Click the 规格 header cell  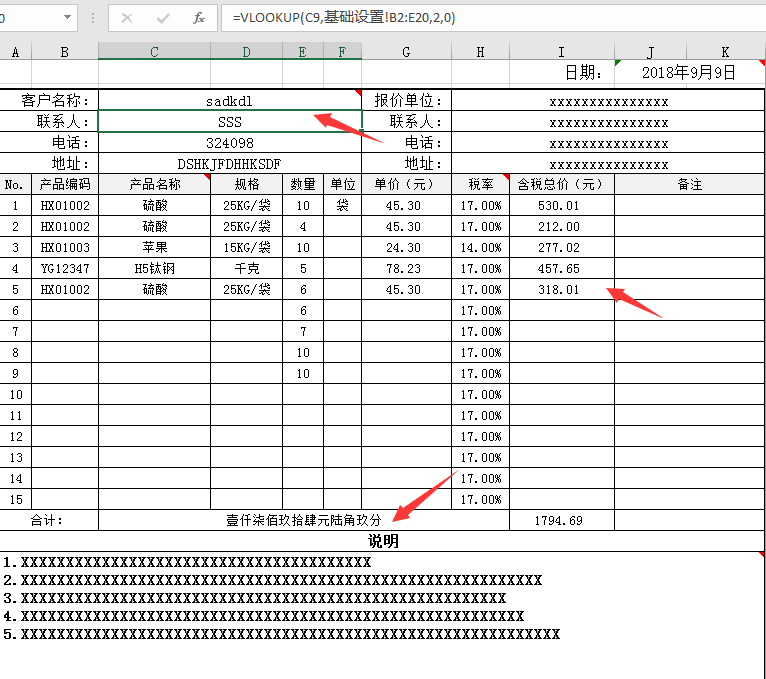[x=247, y=184]
